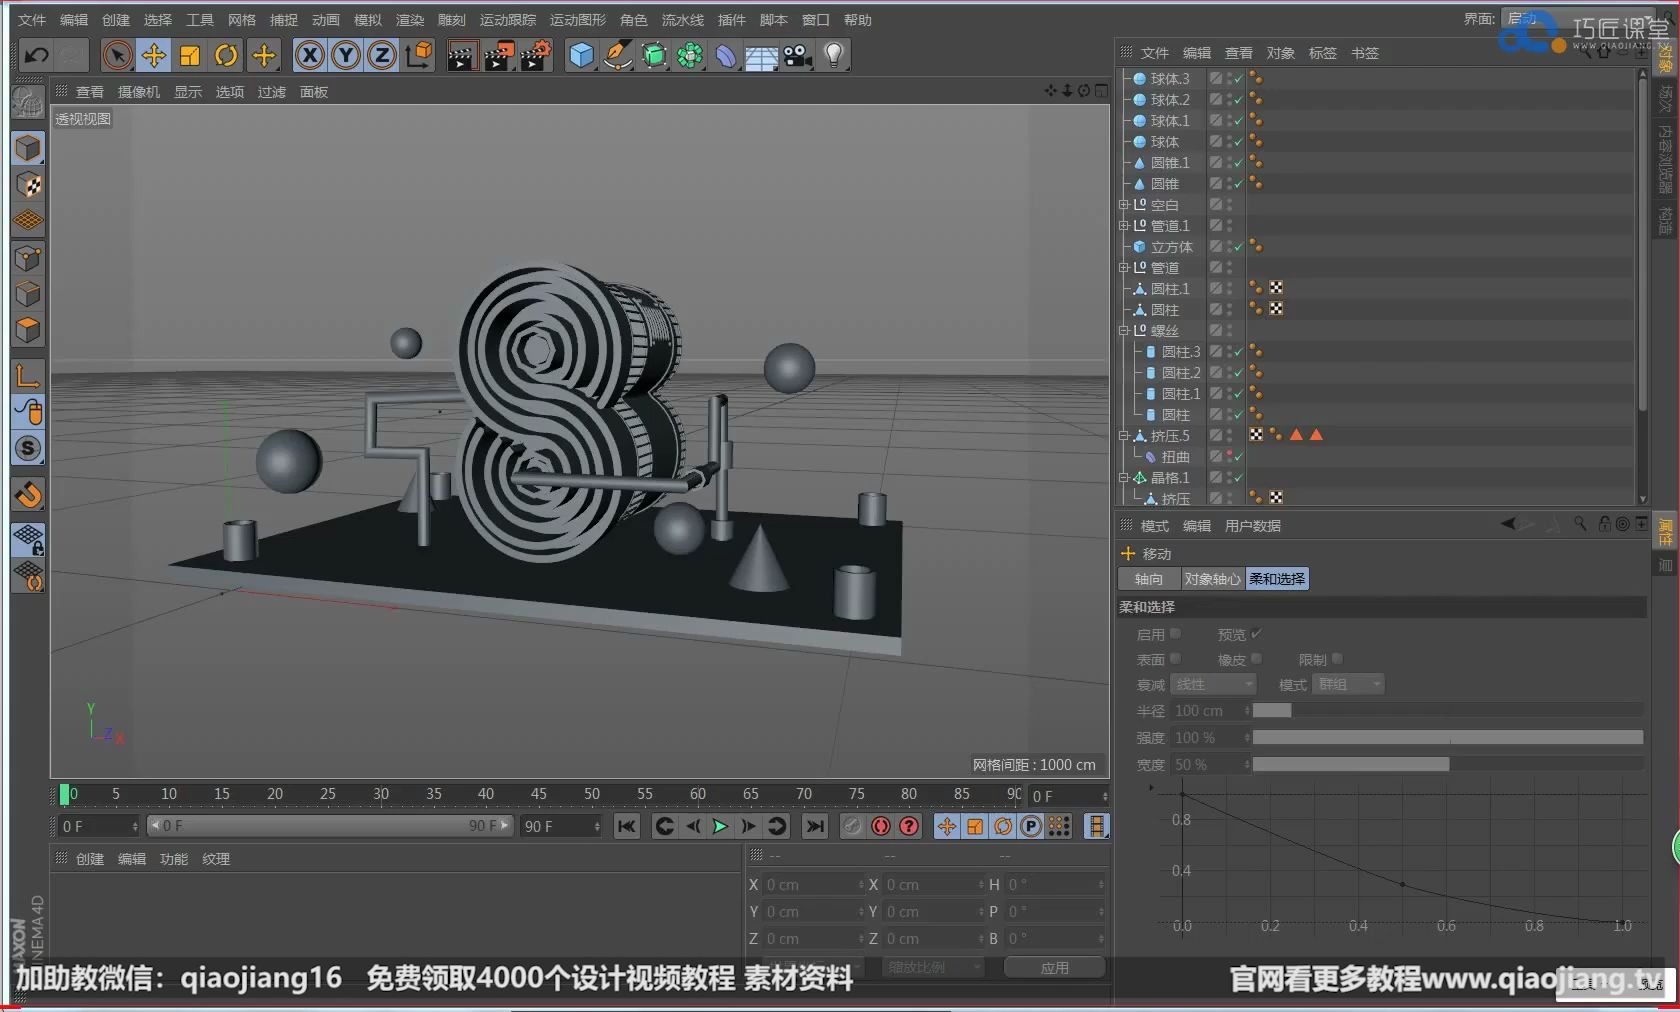The width and height of the screenshot is (1680, 1012).
Task: Select the Scale tool
Action: (x=189, y=56)
